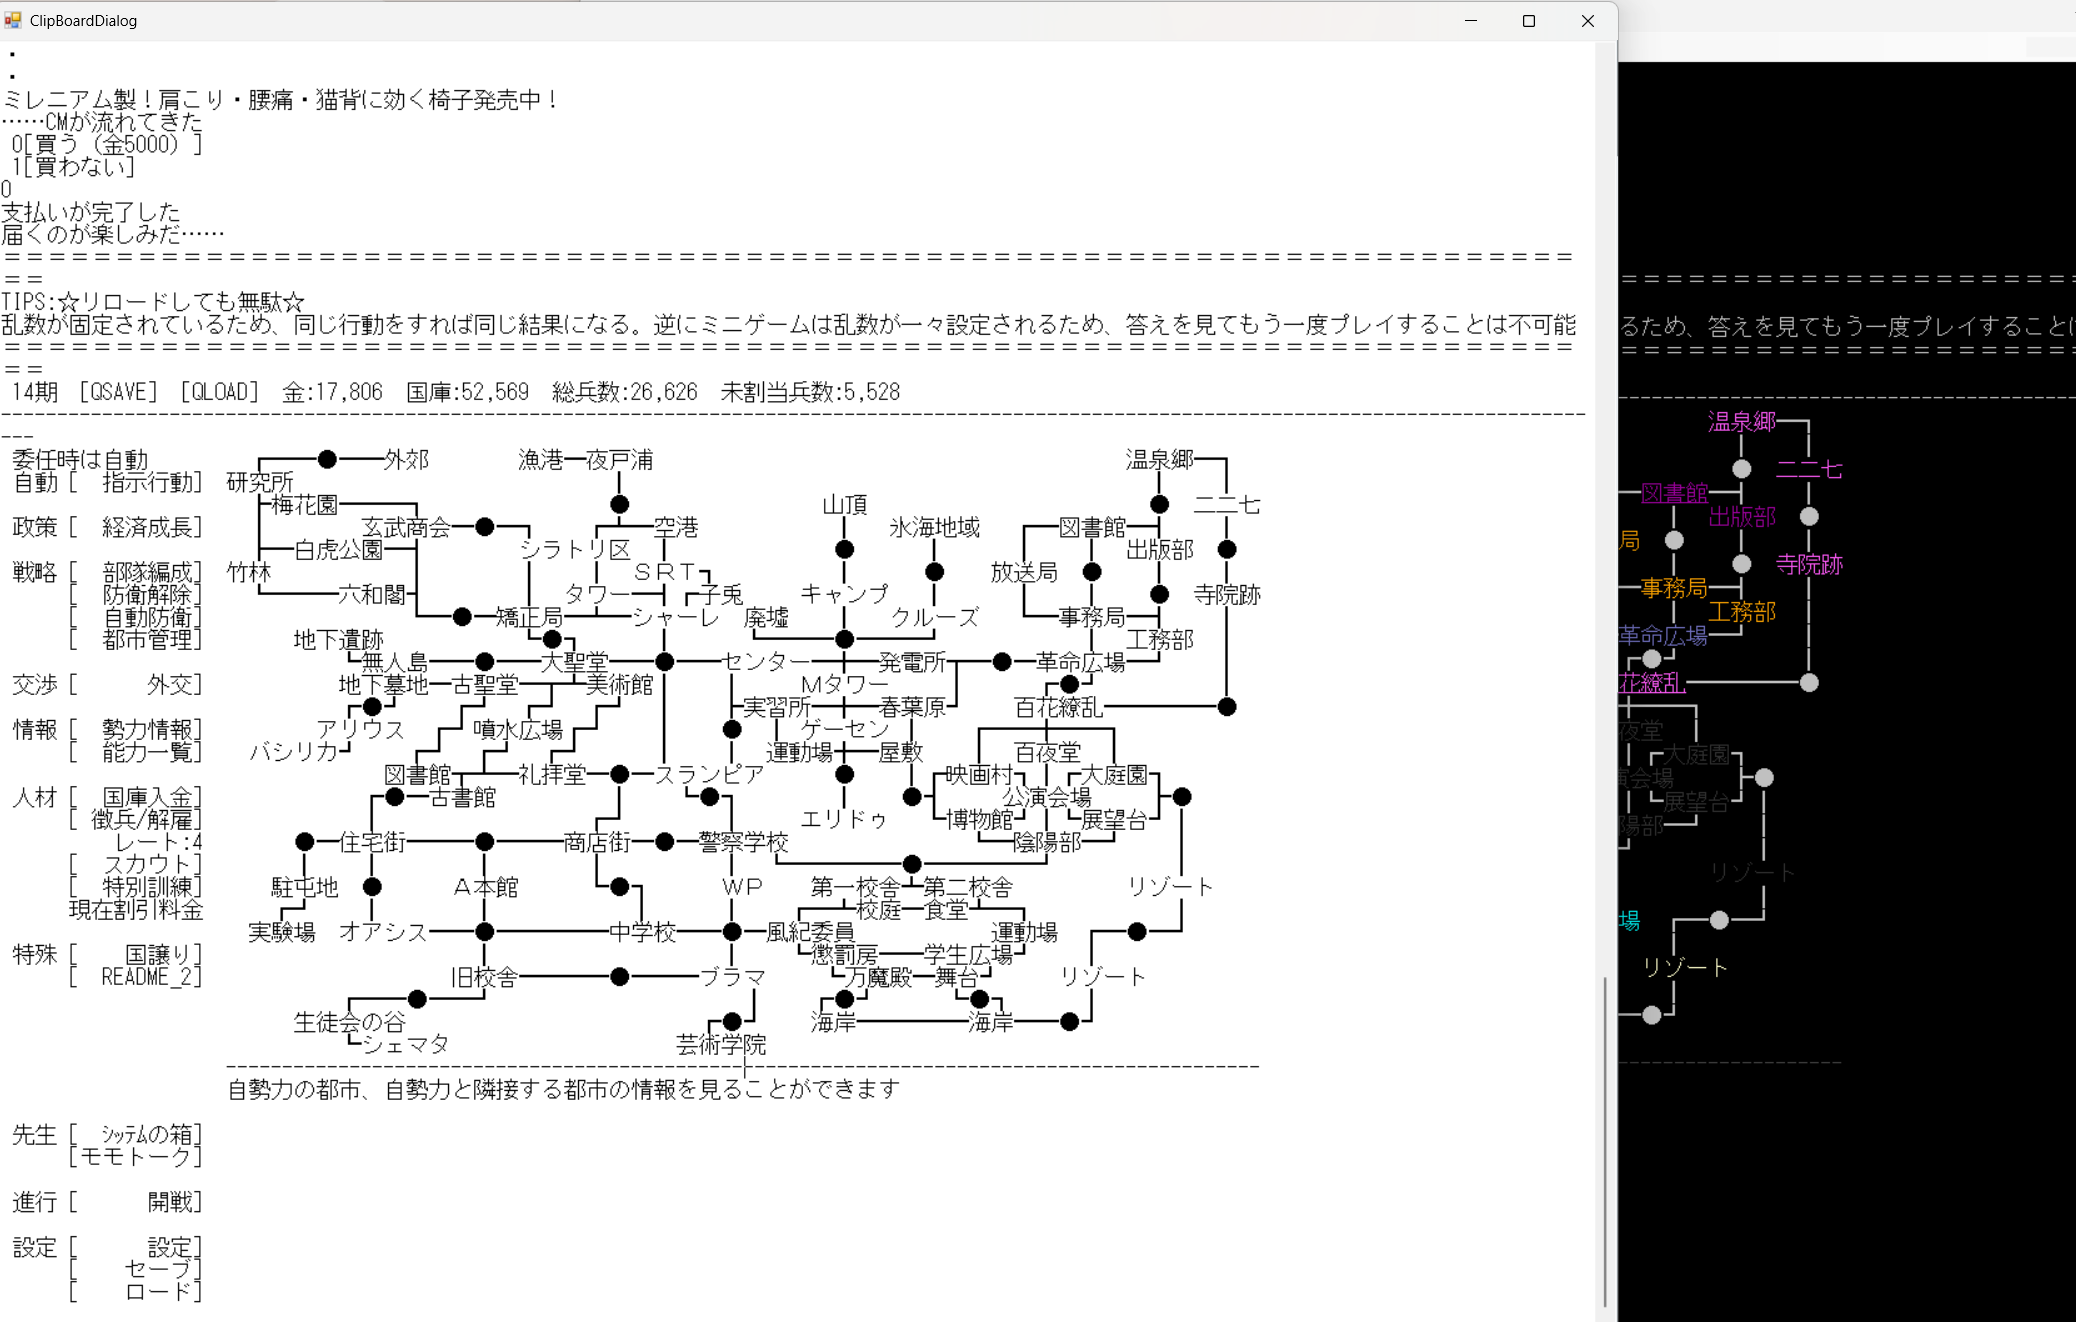2076x1322 pixels.
Task: Click the pink 図書館 link in black panel
Action: (1674, 493)
